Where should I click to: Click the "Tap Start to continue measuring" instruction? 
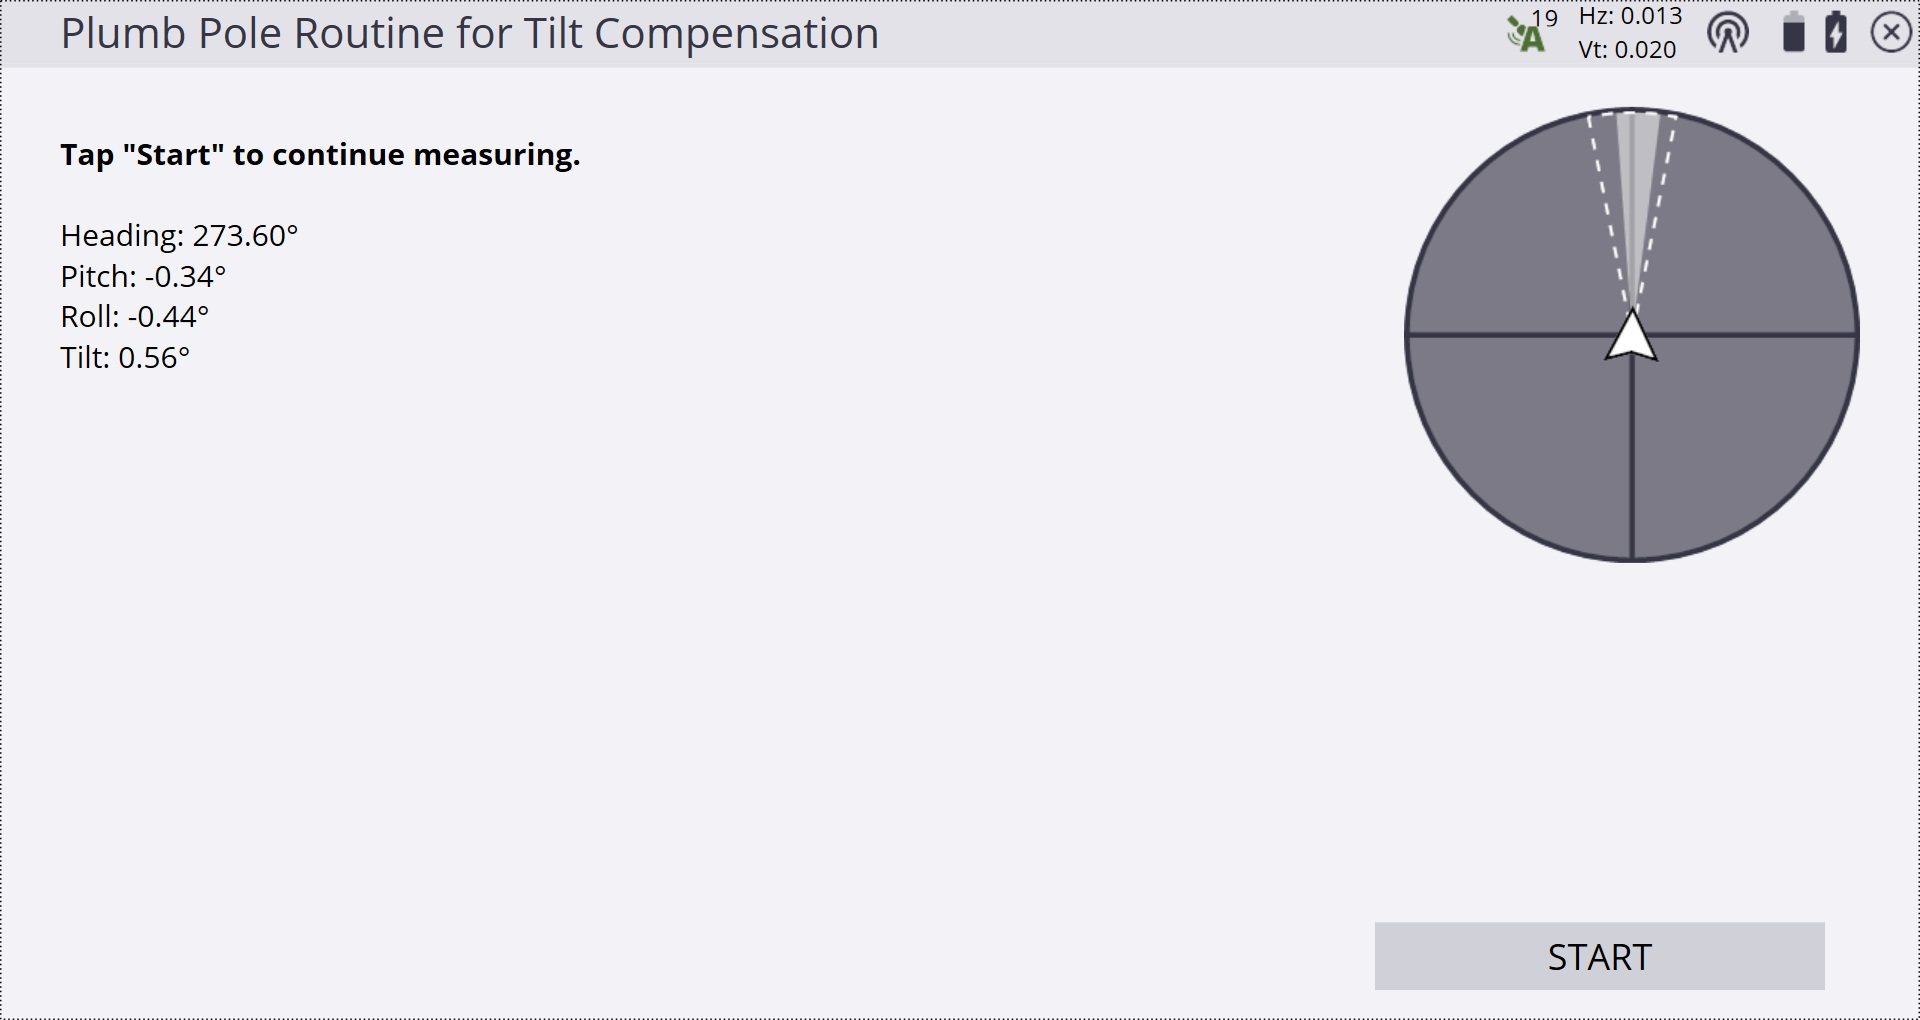[x=320, y=155]
